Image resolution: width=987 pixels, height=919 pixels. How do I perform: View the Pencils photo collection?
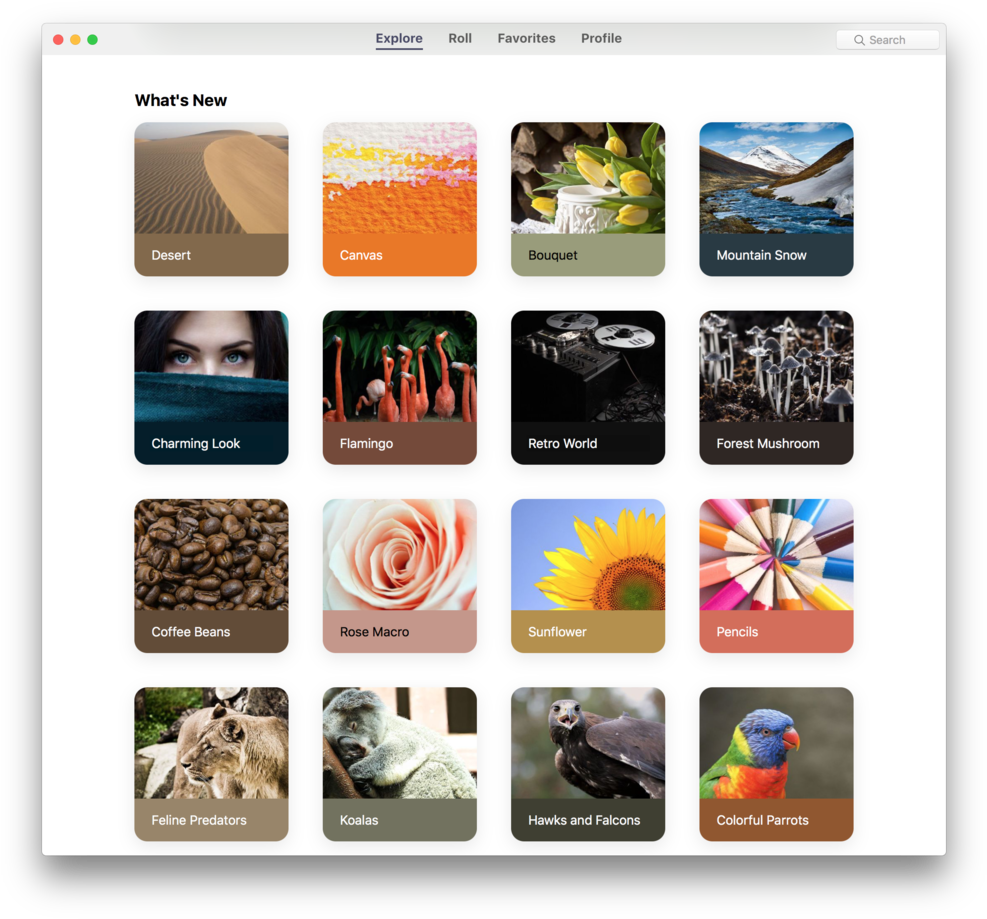coord(775,575)
